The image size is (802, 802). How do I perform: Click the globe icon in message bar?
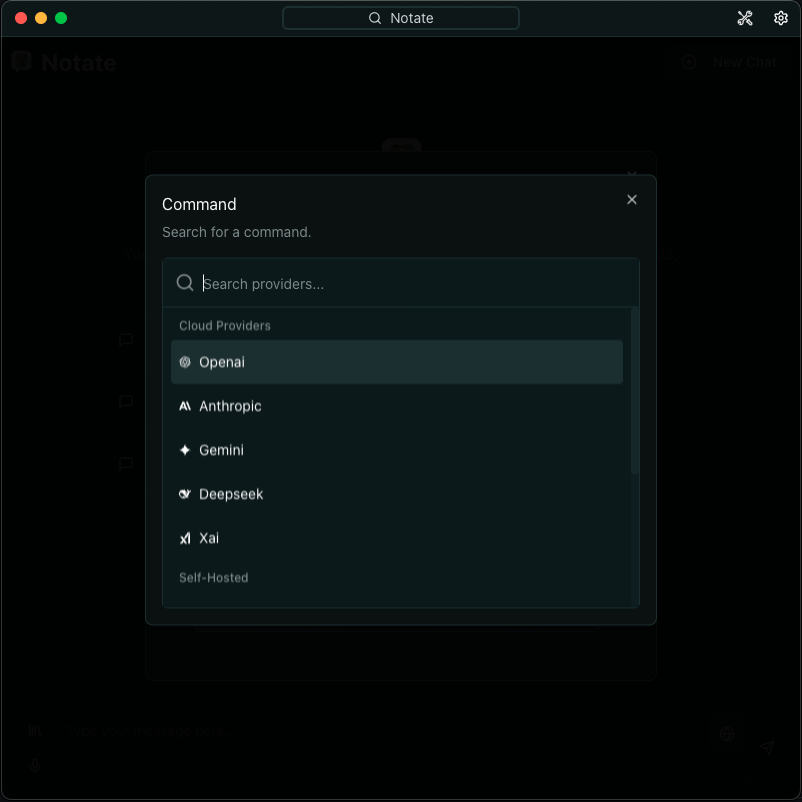coord(727,734)
